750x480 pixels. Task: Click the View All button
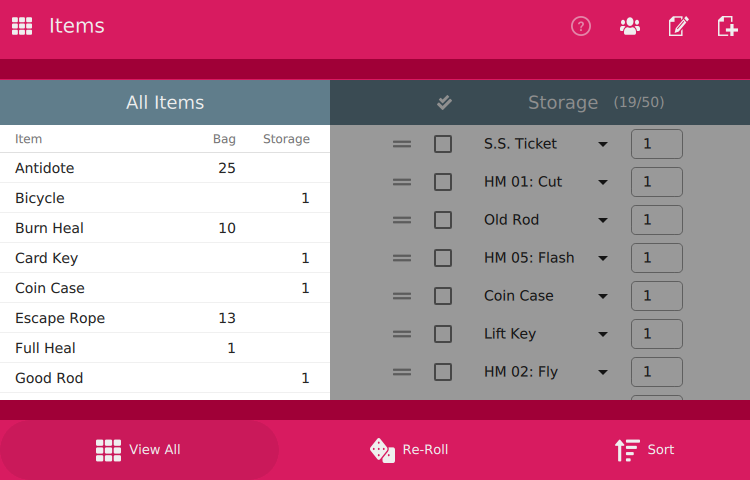139,449
